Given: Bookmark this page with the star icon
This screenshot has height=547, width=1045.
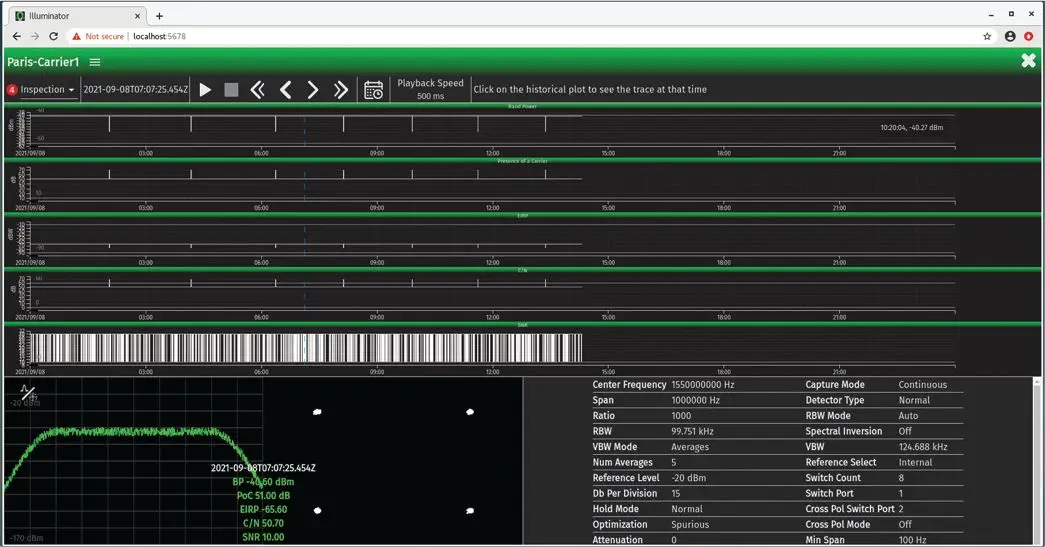Looking at the screenshot, I should [987, 36].
